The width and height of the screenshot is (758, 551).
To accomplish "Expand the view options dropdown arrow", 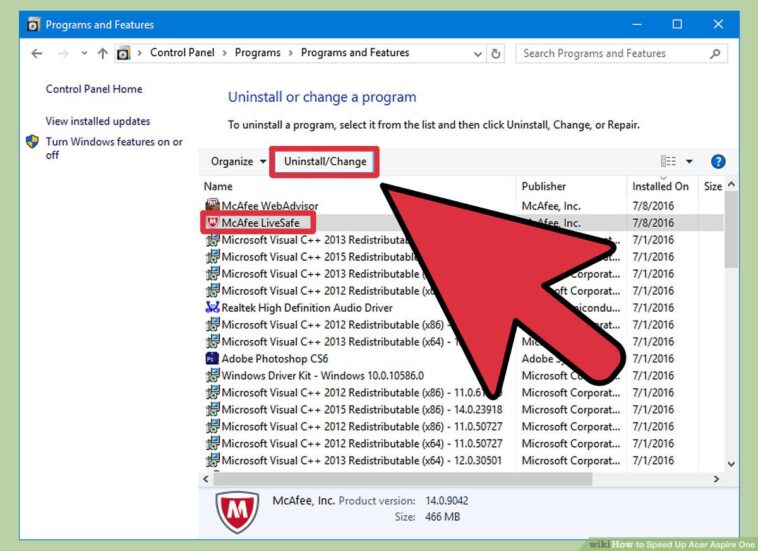I will [689, 161].
